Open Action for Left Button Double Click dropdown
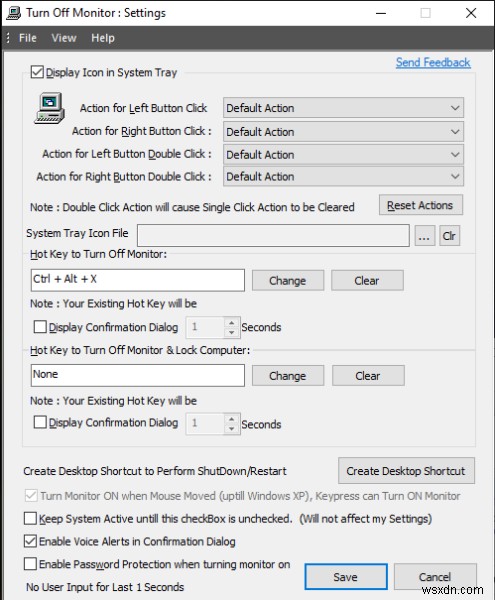 (x=343, y=155)
